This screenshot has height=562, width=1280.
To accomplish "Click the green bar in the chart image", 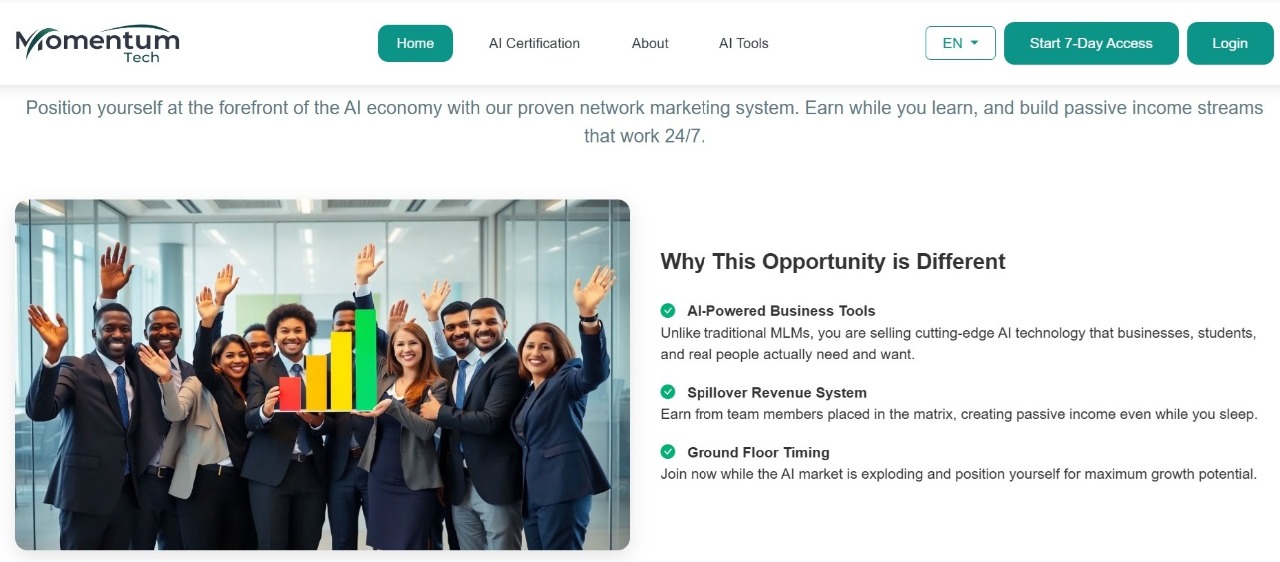I will (x=365, y=360).
